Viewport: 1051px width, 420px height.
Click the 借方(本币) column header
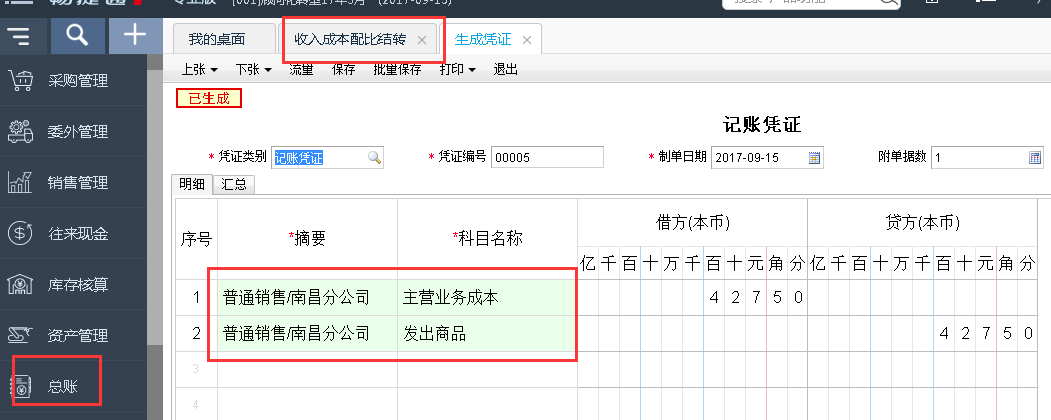(x=692, y=222)
